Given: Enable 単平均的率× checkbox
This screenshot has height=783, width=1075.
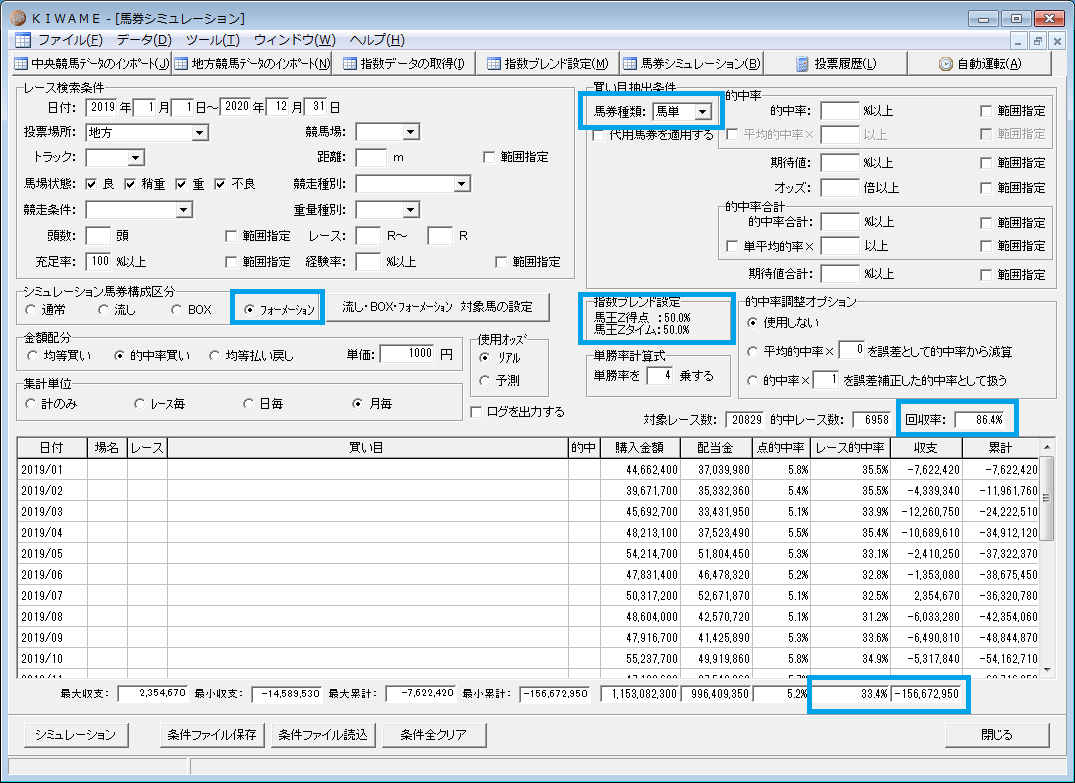Looking at the screenshot, I should coord(732,246).
